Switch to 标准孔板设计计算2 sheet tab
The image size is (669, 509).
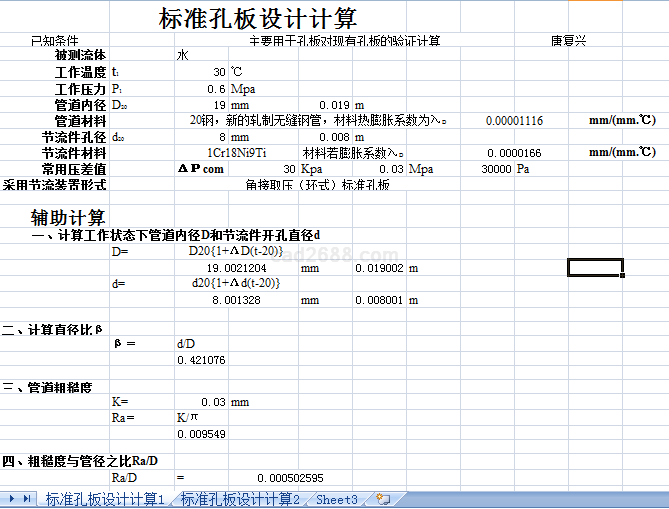click(240, 499)
